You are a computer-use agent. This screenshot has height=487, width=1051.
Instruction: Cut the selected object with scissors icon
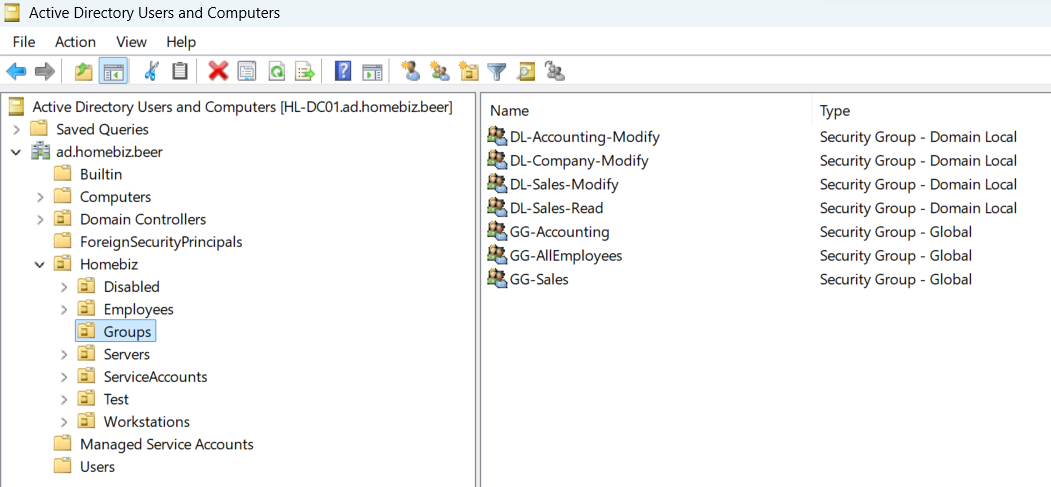[151, 70]
